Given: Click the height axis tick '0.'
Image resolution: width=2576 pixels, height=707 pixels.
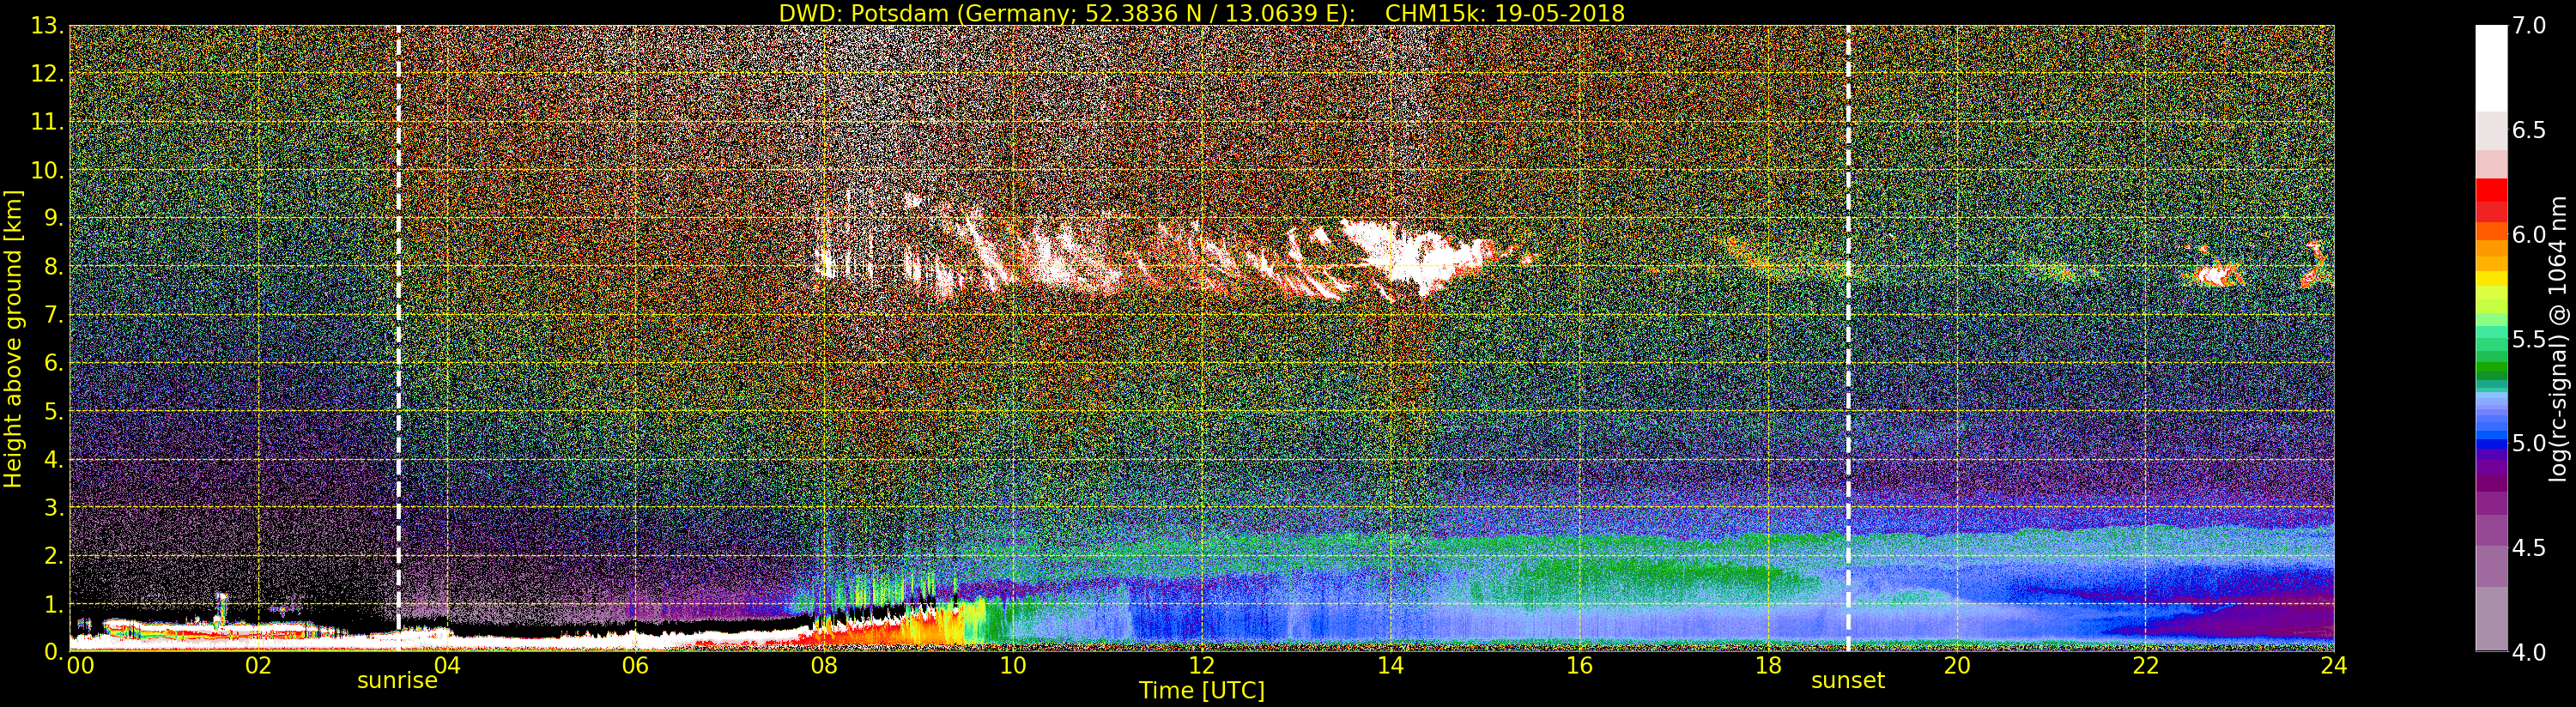Looking at the screenshot, I should click(x=53, y=651).
